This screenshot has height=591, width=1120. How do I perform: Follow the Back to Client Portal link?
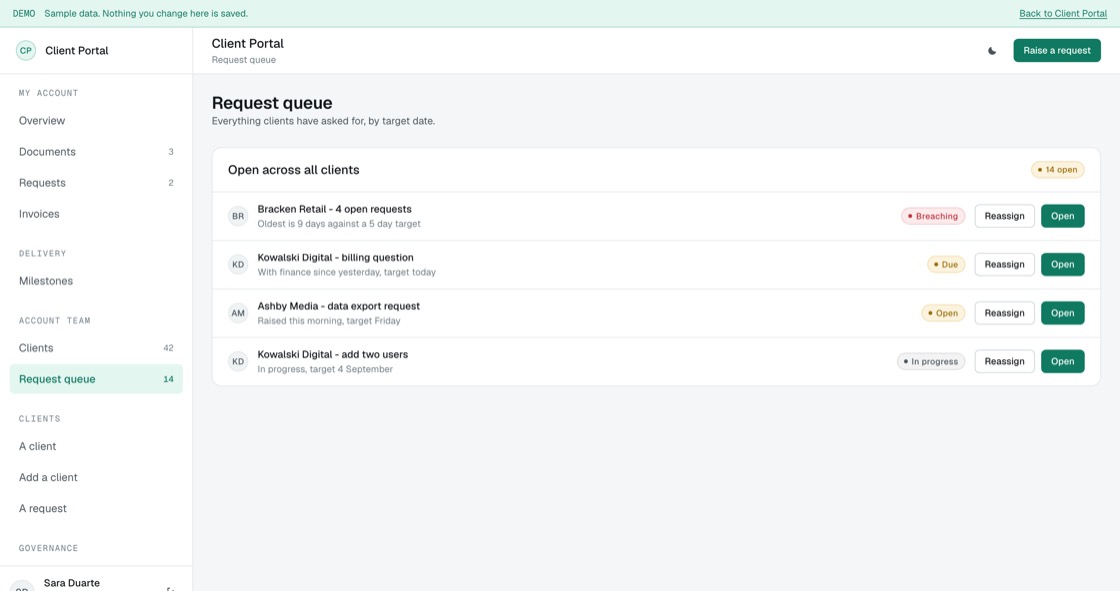click(x=1063, y=14)
